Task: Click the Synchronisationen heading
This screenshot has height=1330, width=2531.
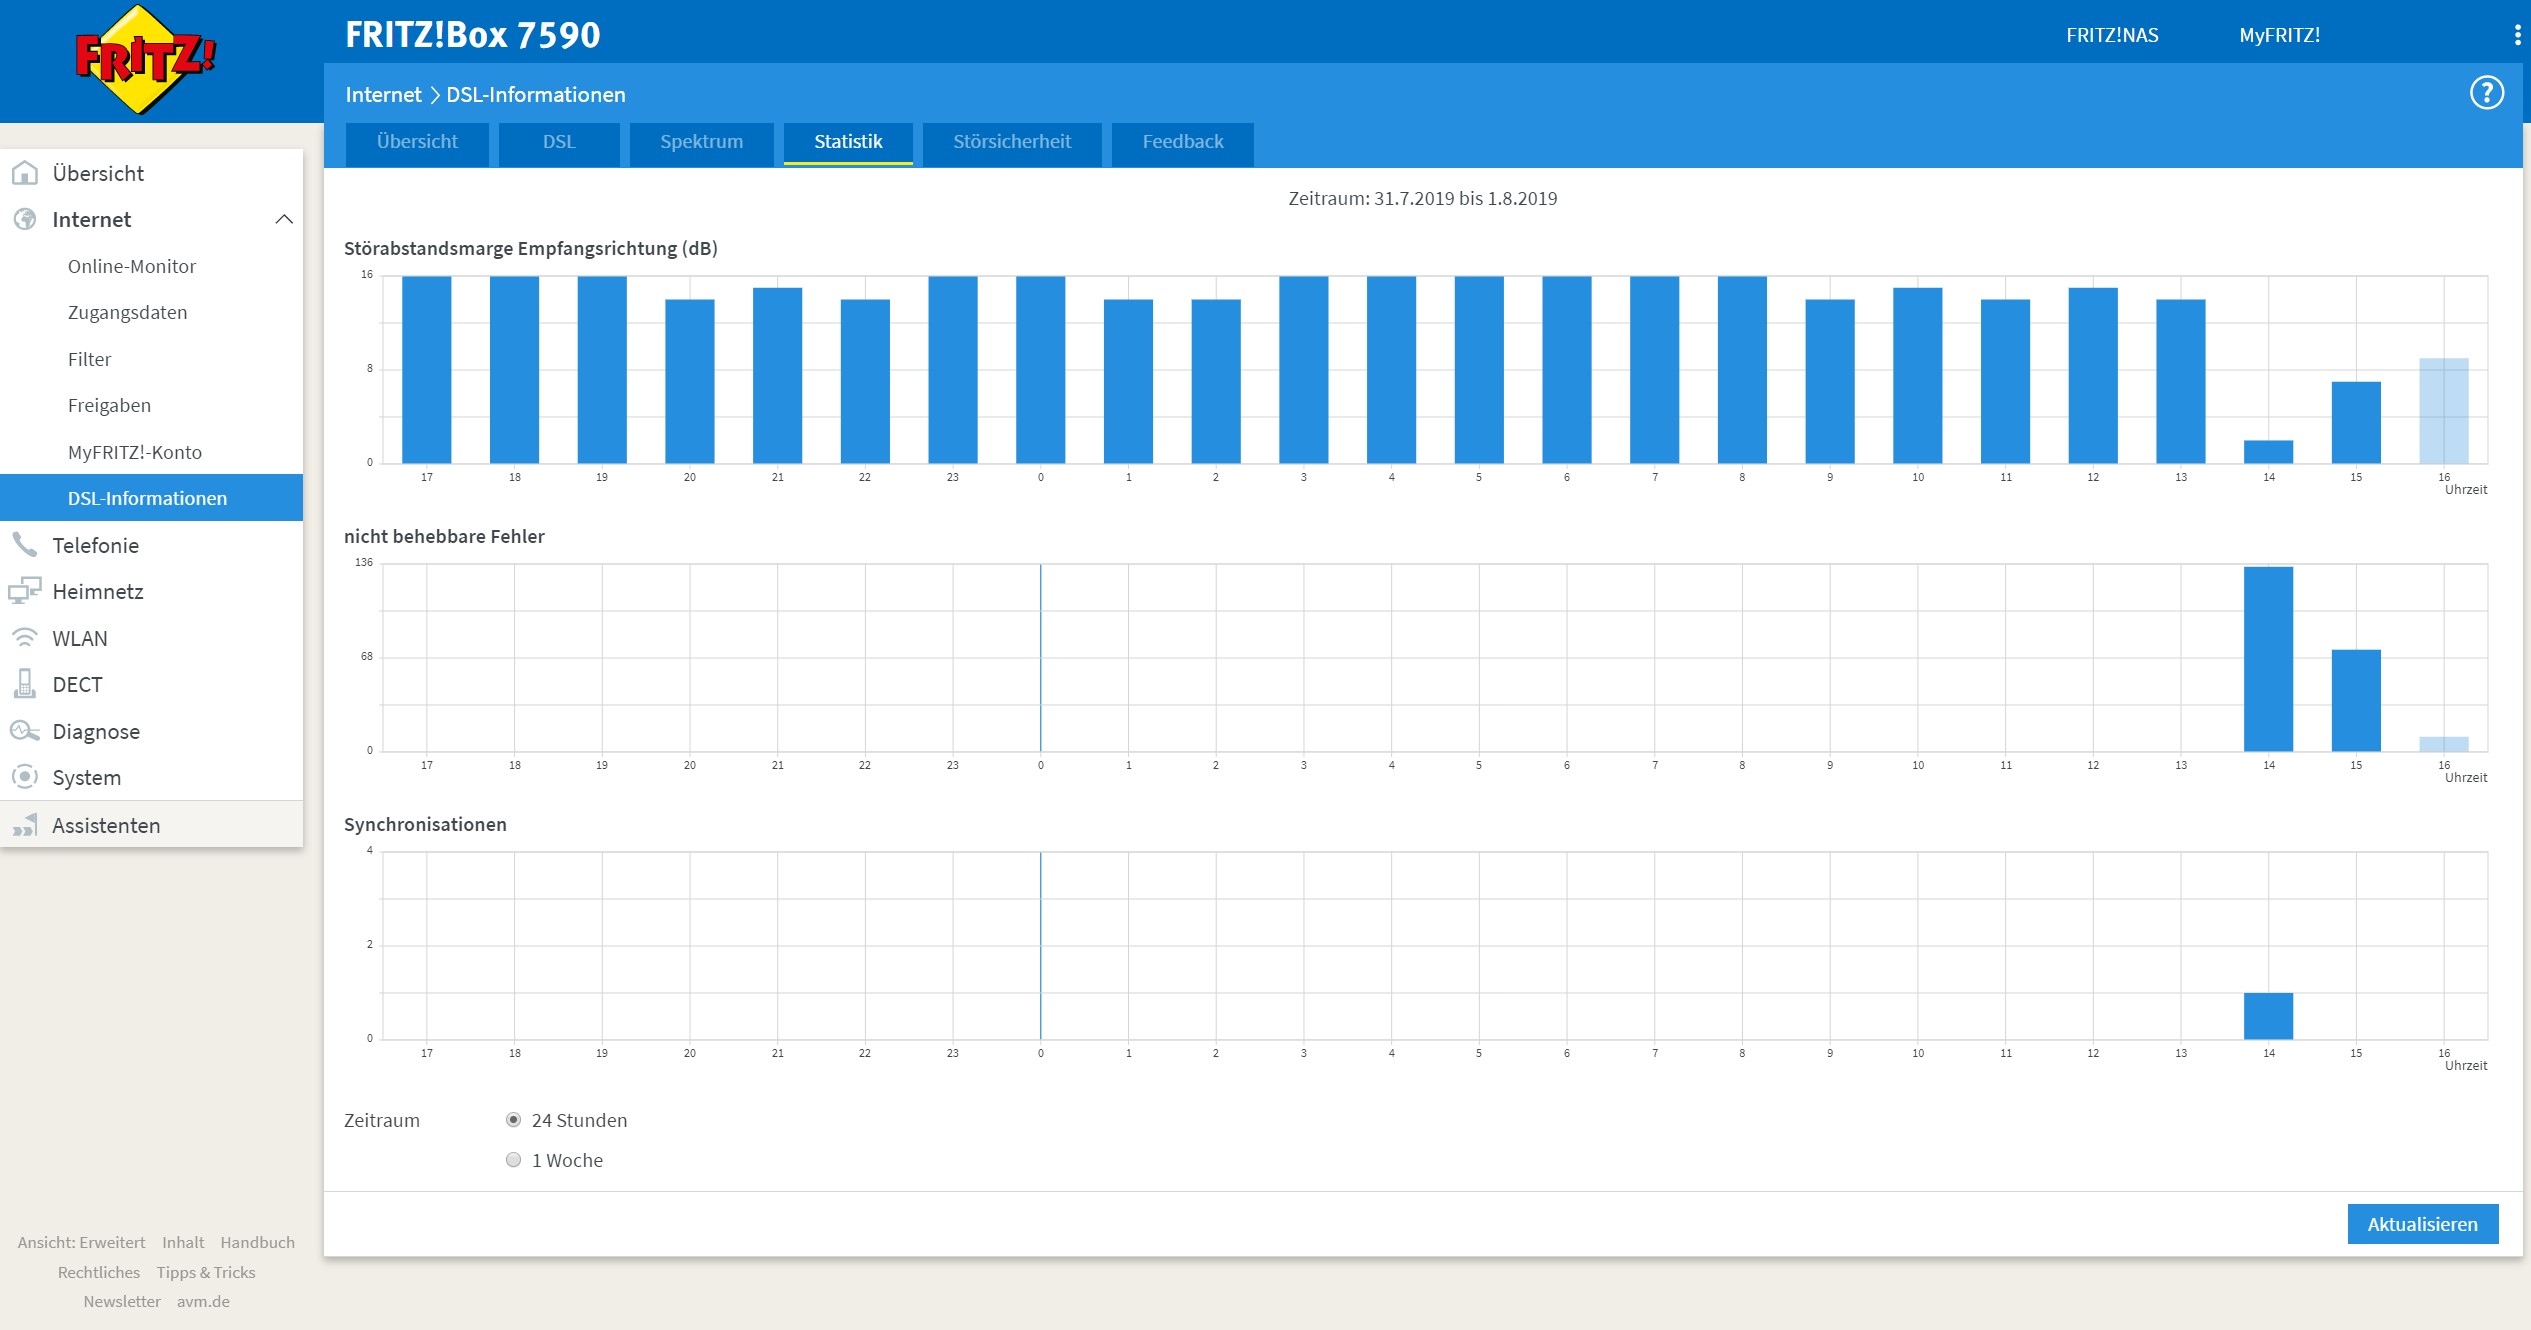Action: coord(425,825)
